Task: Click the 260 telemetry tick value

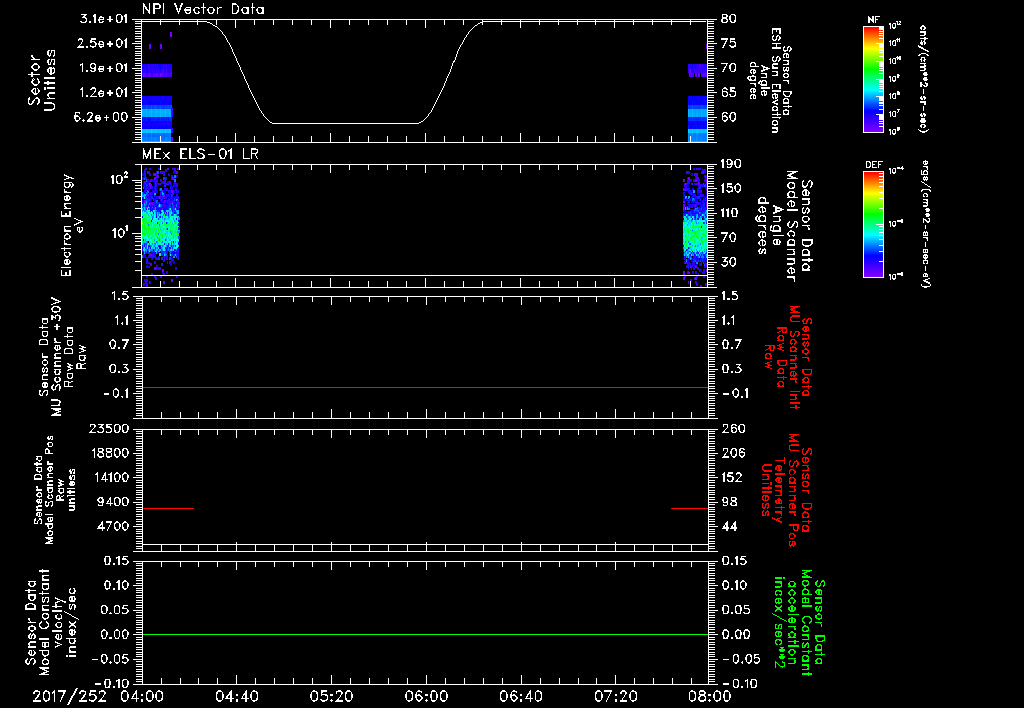Action: (732, 428)
